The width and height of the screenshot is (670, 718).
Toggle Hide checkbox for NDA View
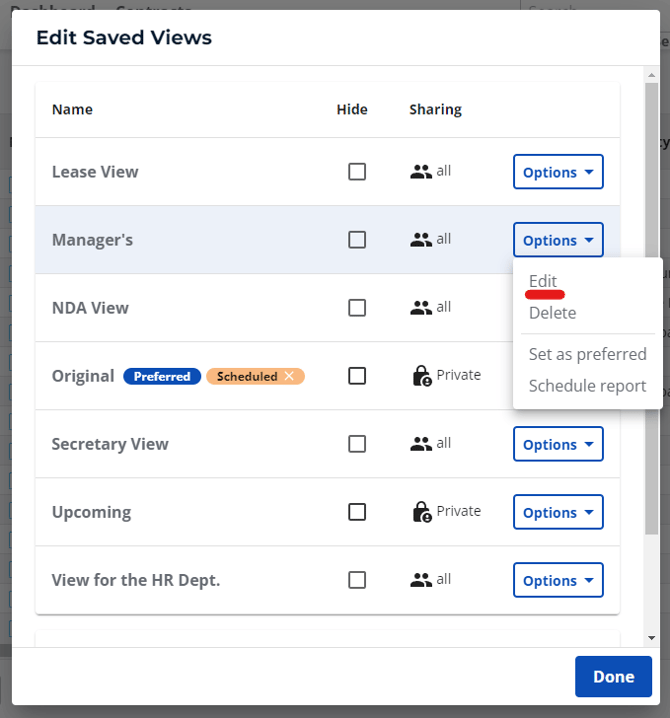click(357, 308)
